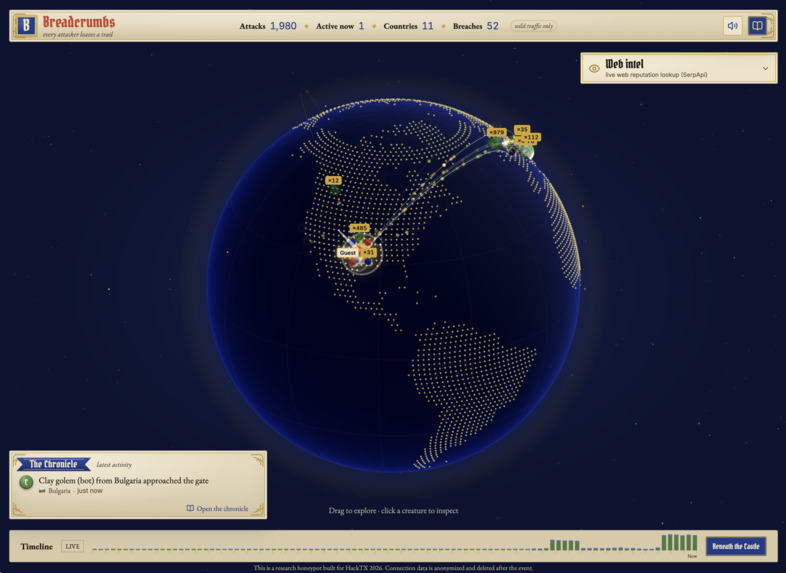Click the live web reputation lookup subtitle

click(656, 75)
